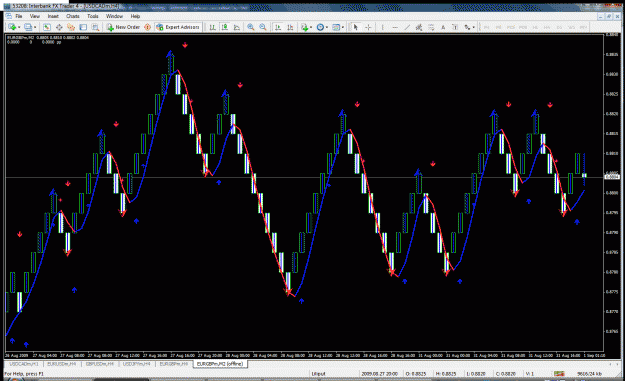Select Draw Horizontal Line tool
625x381 pixels.
click(x=395, y=27)
